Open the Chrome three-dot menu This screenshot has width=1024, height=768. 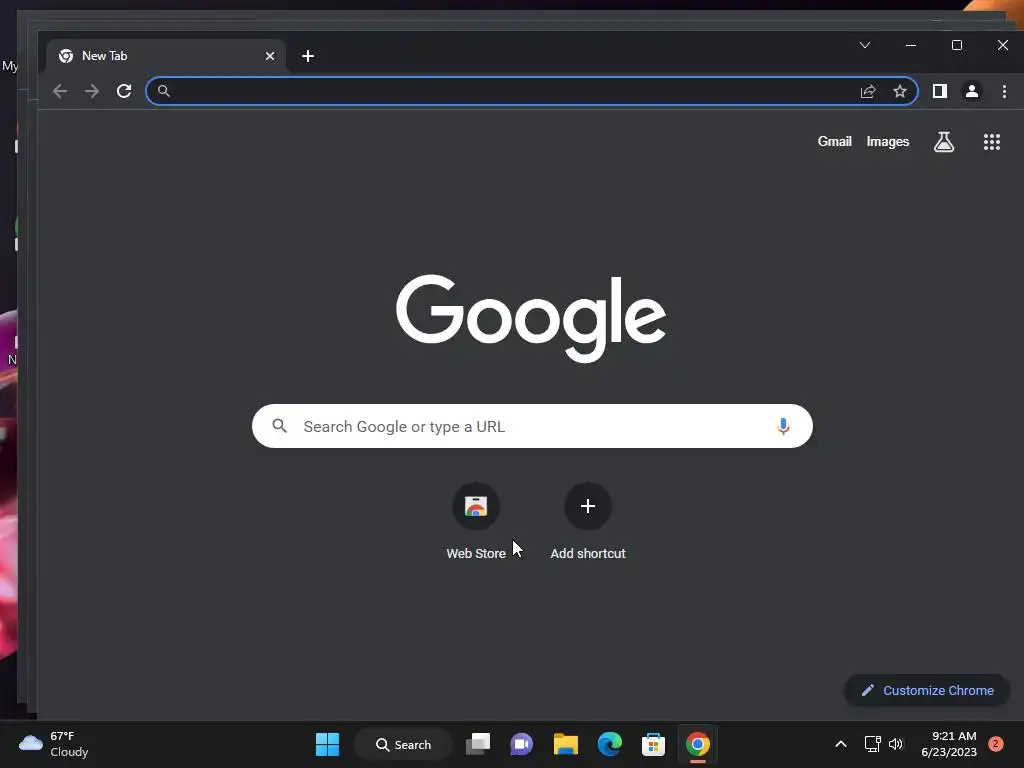(1004, 91)
